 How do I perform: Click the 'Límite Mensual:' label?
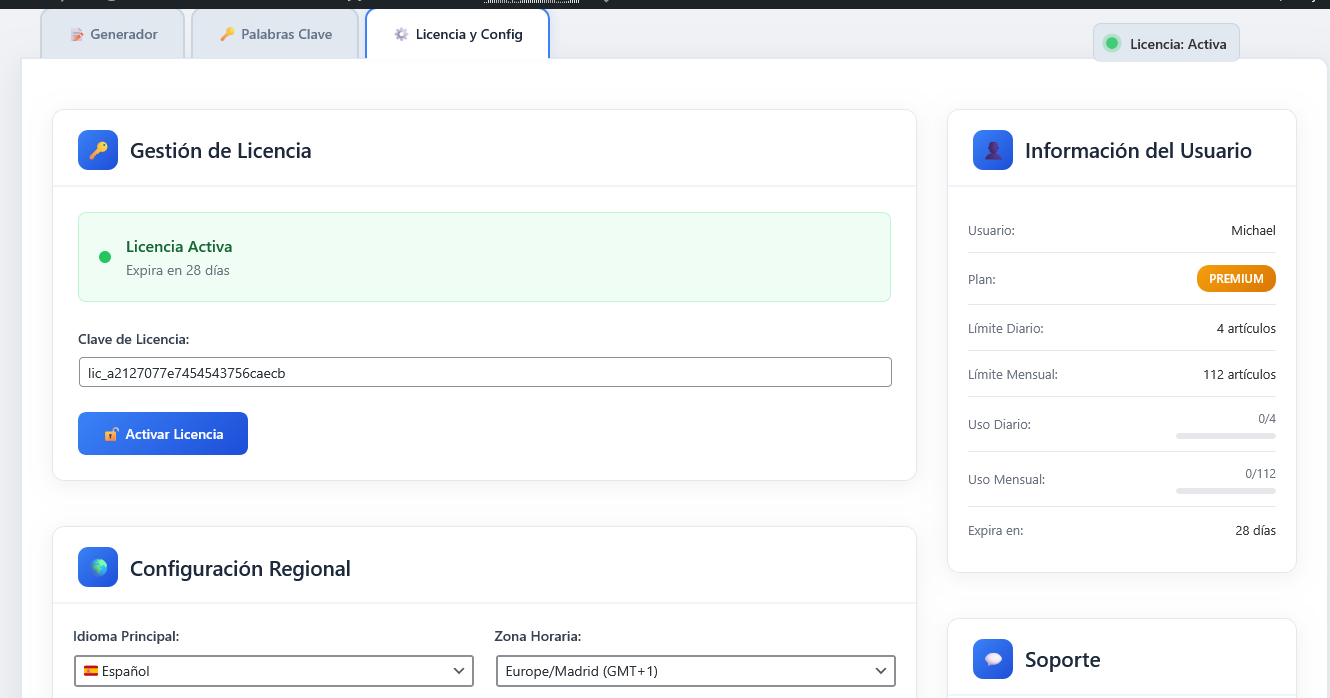point(1013,374)
